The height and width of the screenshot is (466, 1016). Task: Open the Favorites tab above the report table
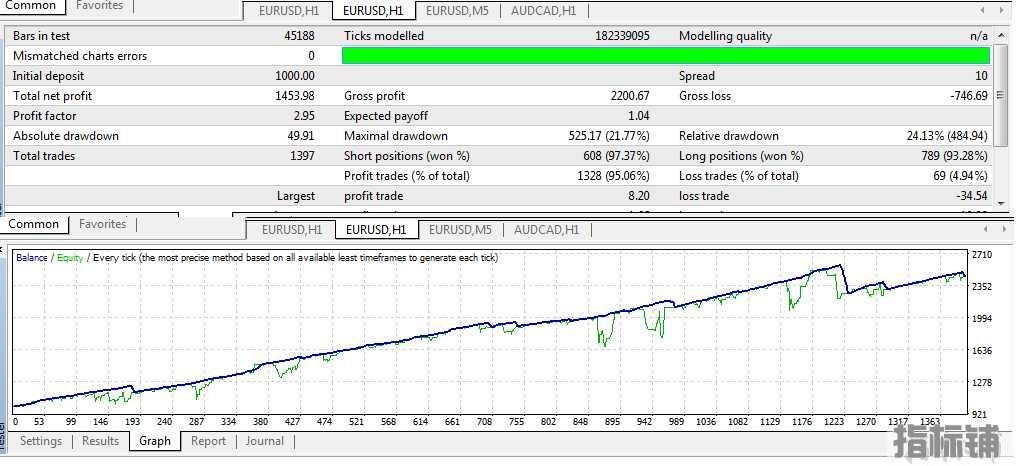click(x=100, y=6)
